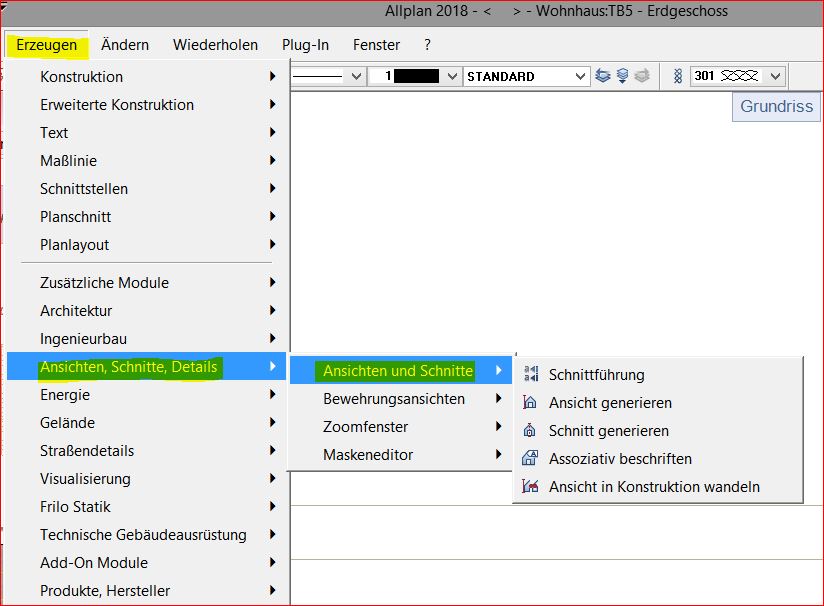Viewport: 824px width, 606px height.
Task: Open the 301 hatch pattern dropdown
Action: (775, 76)
